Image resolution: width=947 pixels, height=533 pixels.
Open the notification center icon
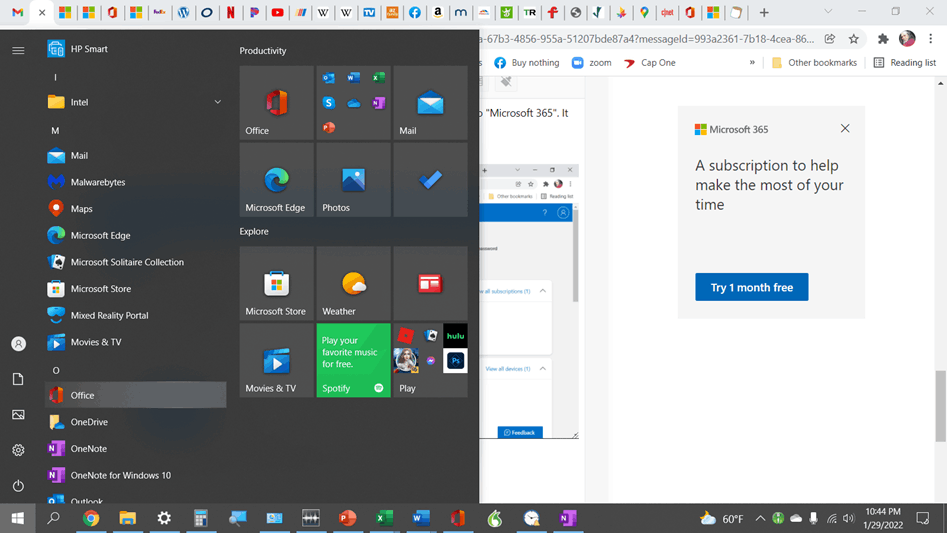coord(923,518)
